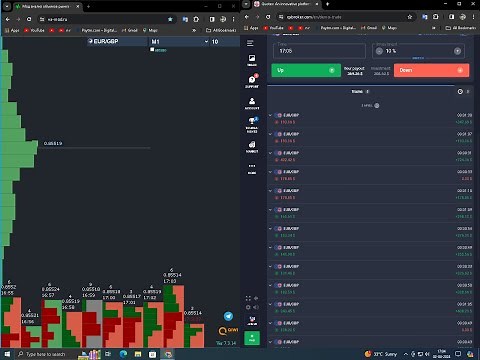Place an Up trade with the green button
Viewport: 480px width, 360px height.
[x=306, y=70]
